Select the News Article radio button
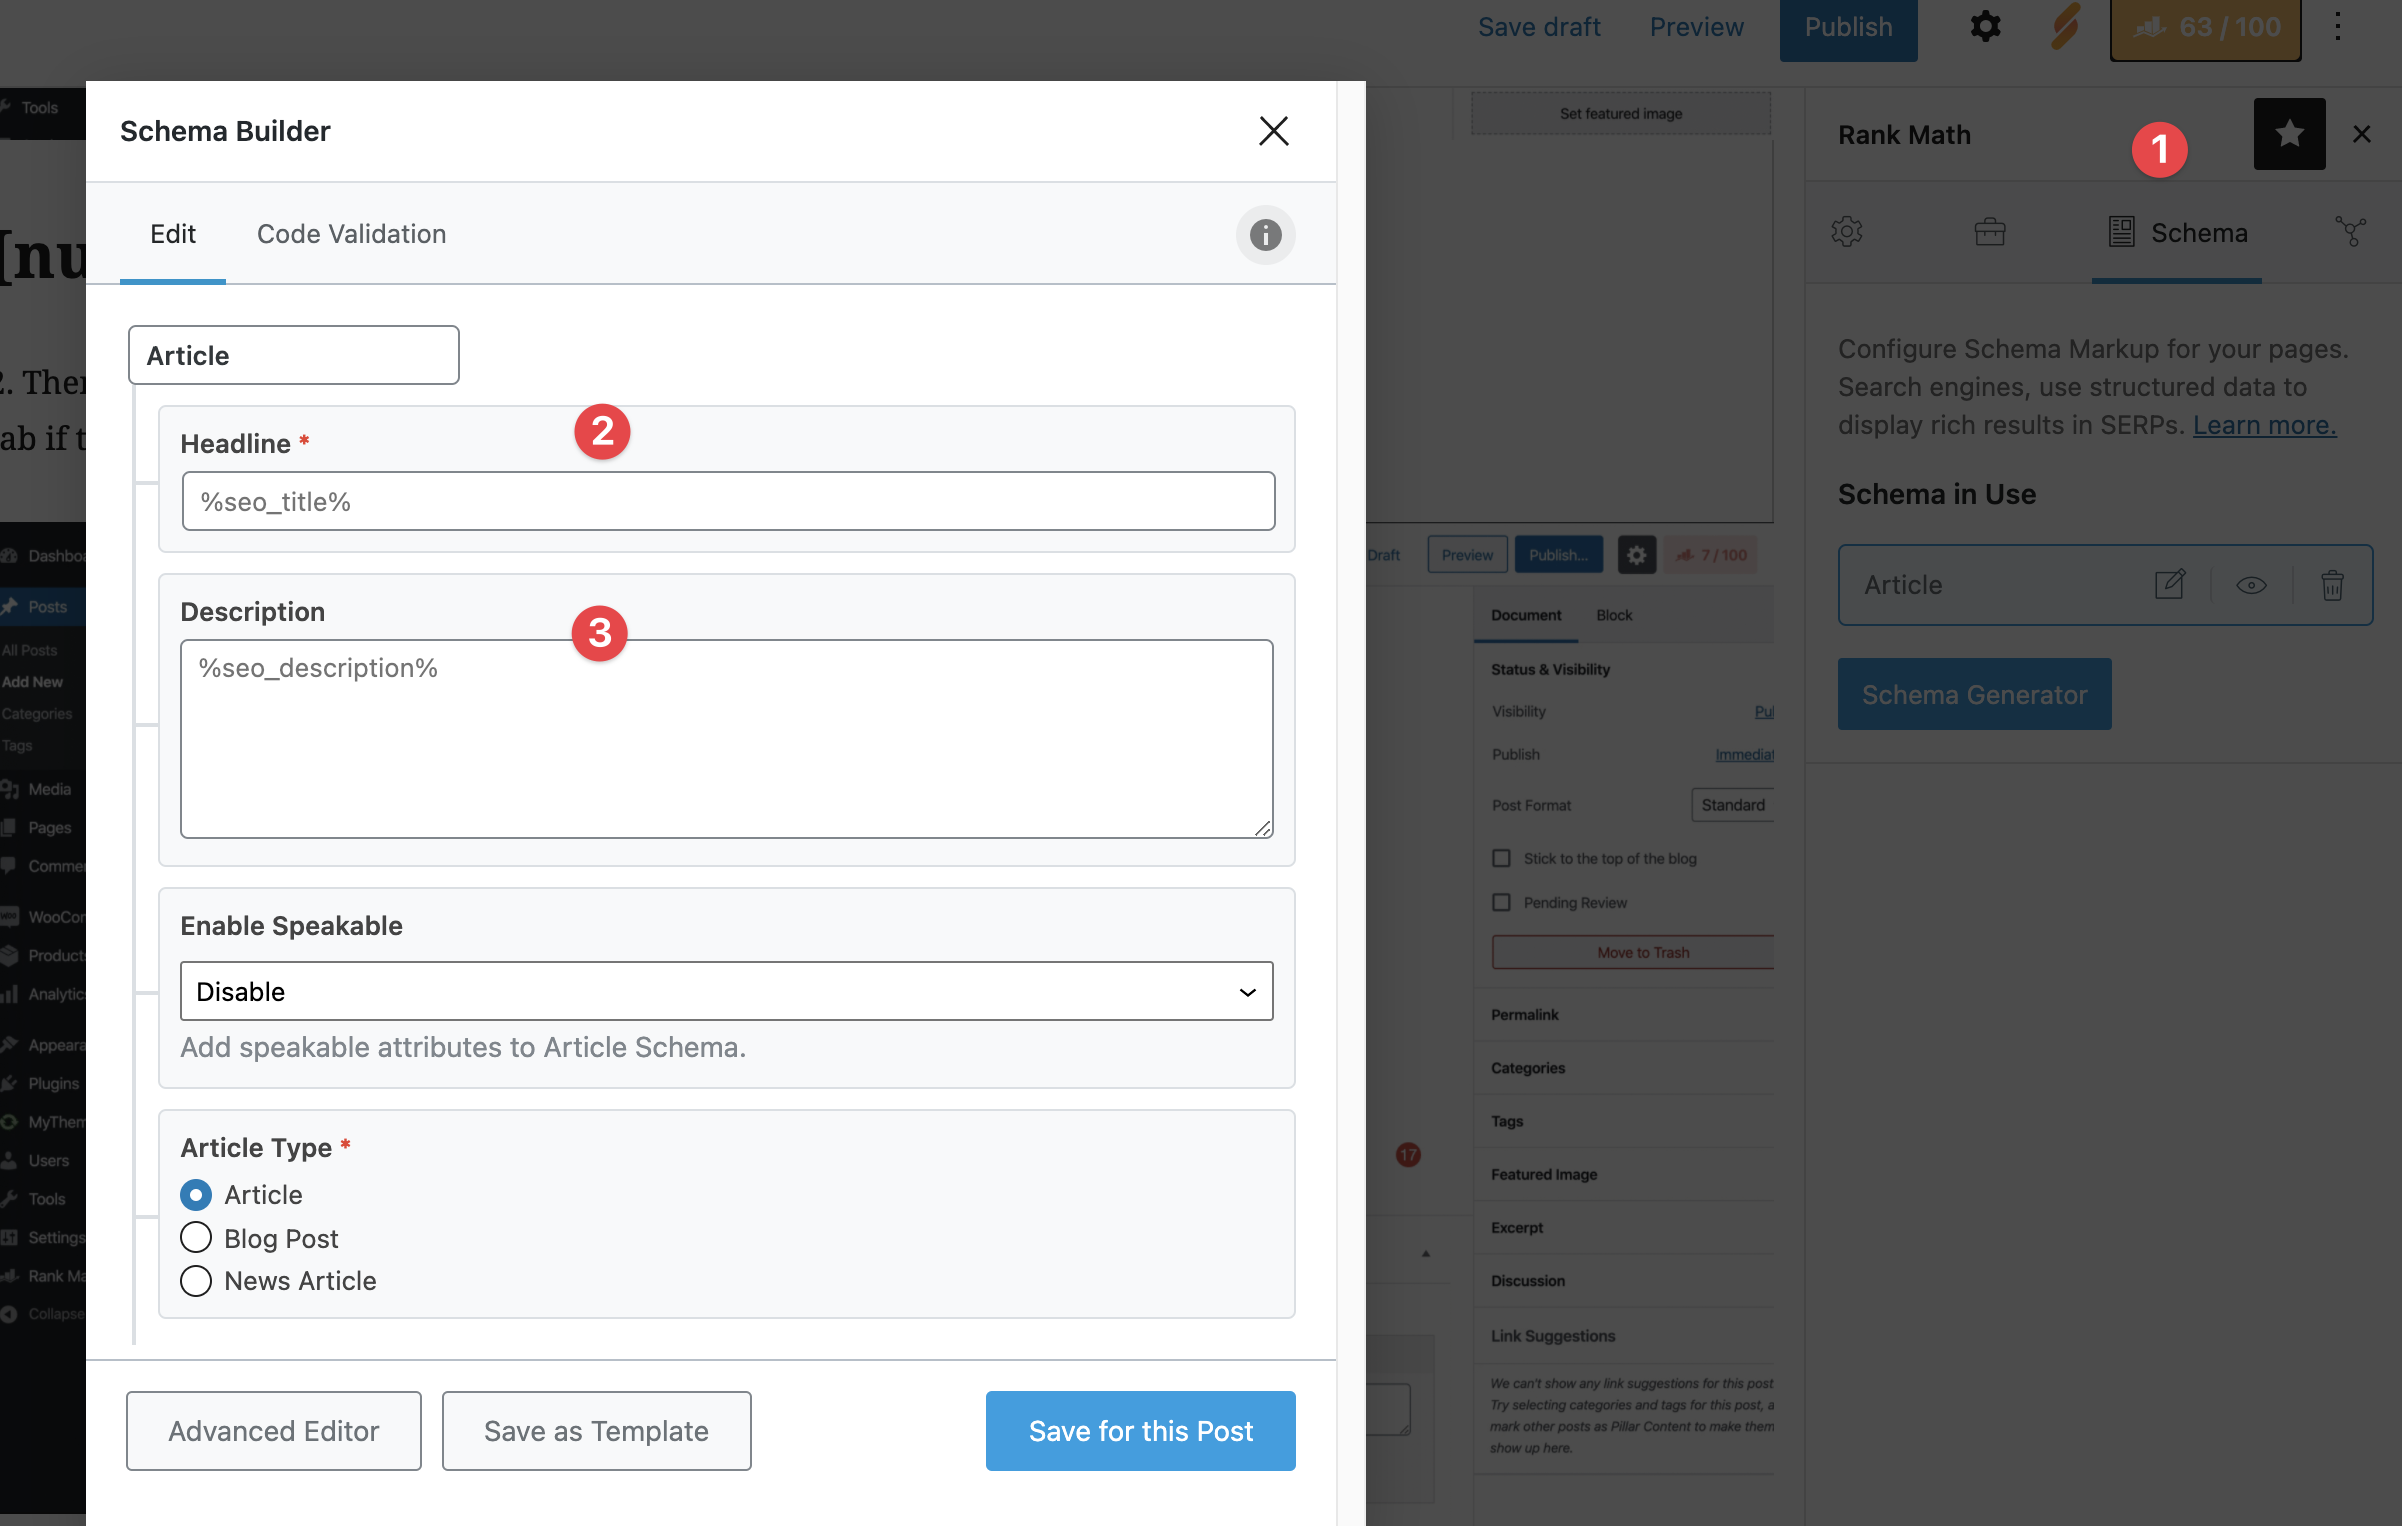2402x1526 pixels. tap(196, 1281)
